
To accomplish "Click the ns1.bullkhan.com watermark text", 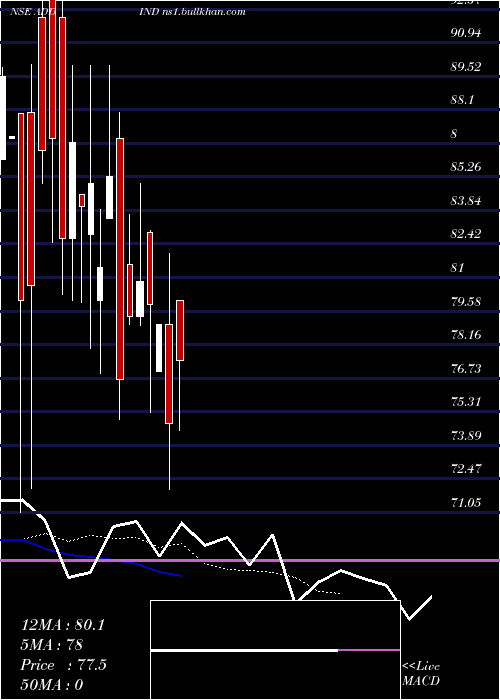I will coord(203,12).
